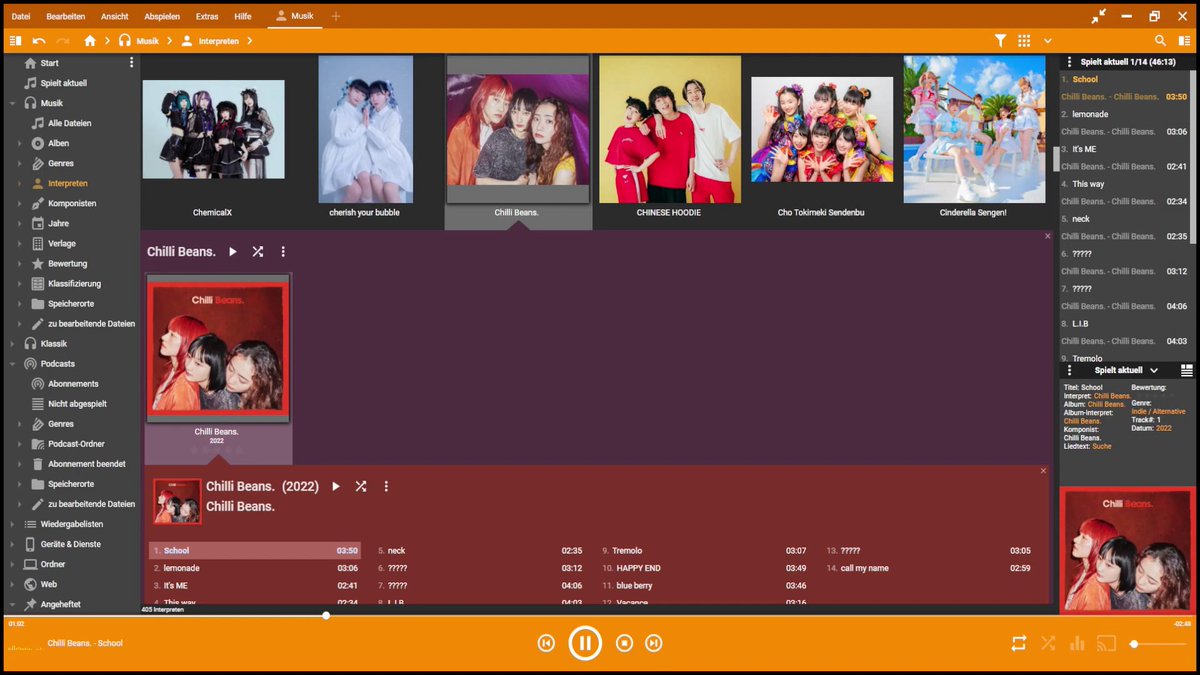The width and height of the screenshot is (1200, 675).
Task: Skip to the next track
Action: (653, 643)
